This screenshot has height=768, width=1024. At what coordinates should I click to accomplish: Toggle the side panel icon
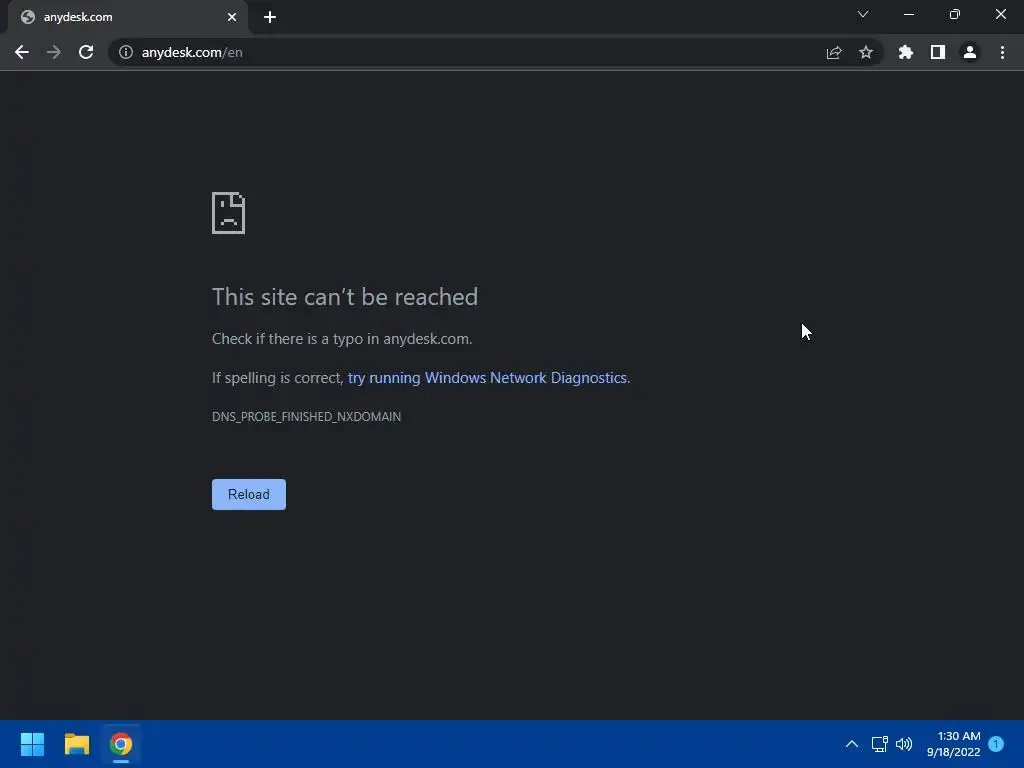click(938, 52)
